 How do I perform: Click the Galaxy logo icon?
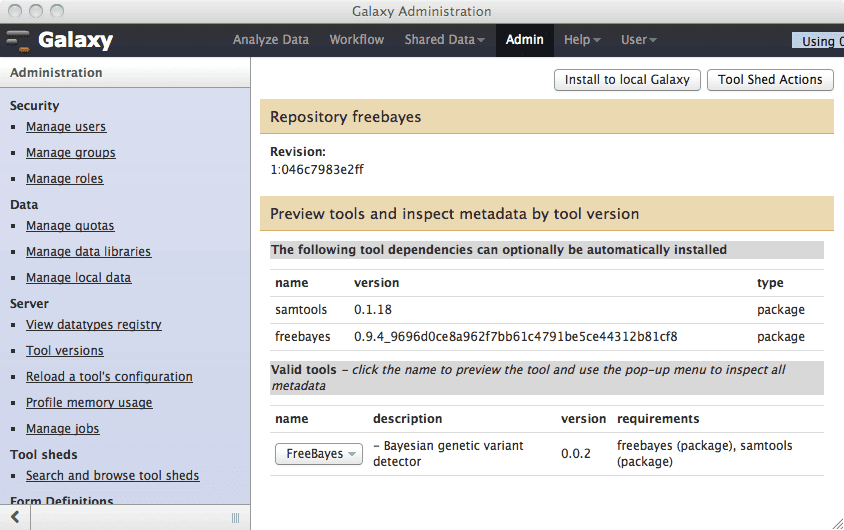[x=18, y=41]
